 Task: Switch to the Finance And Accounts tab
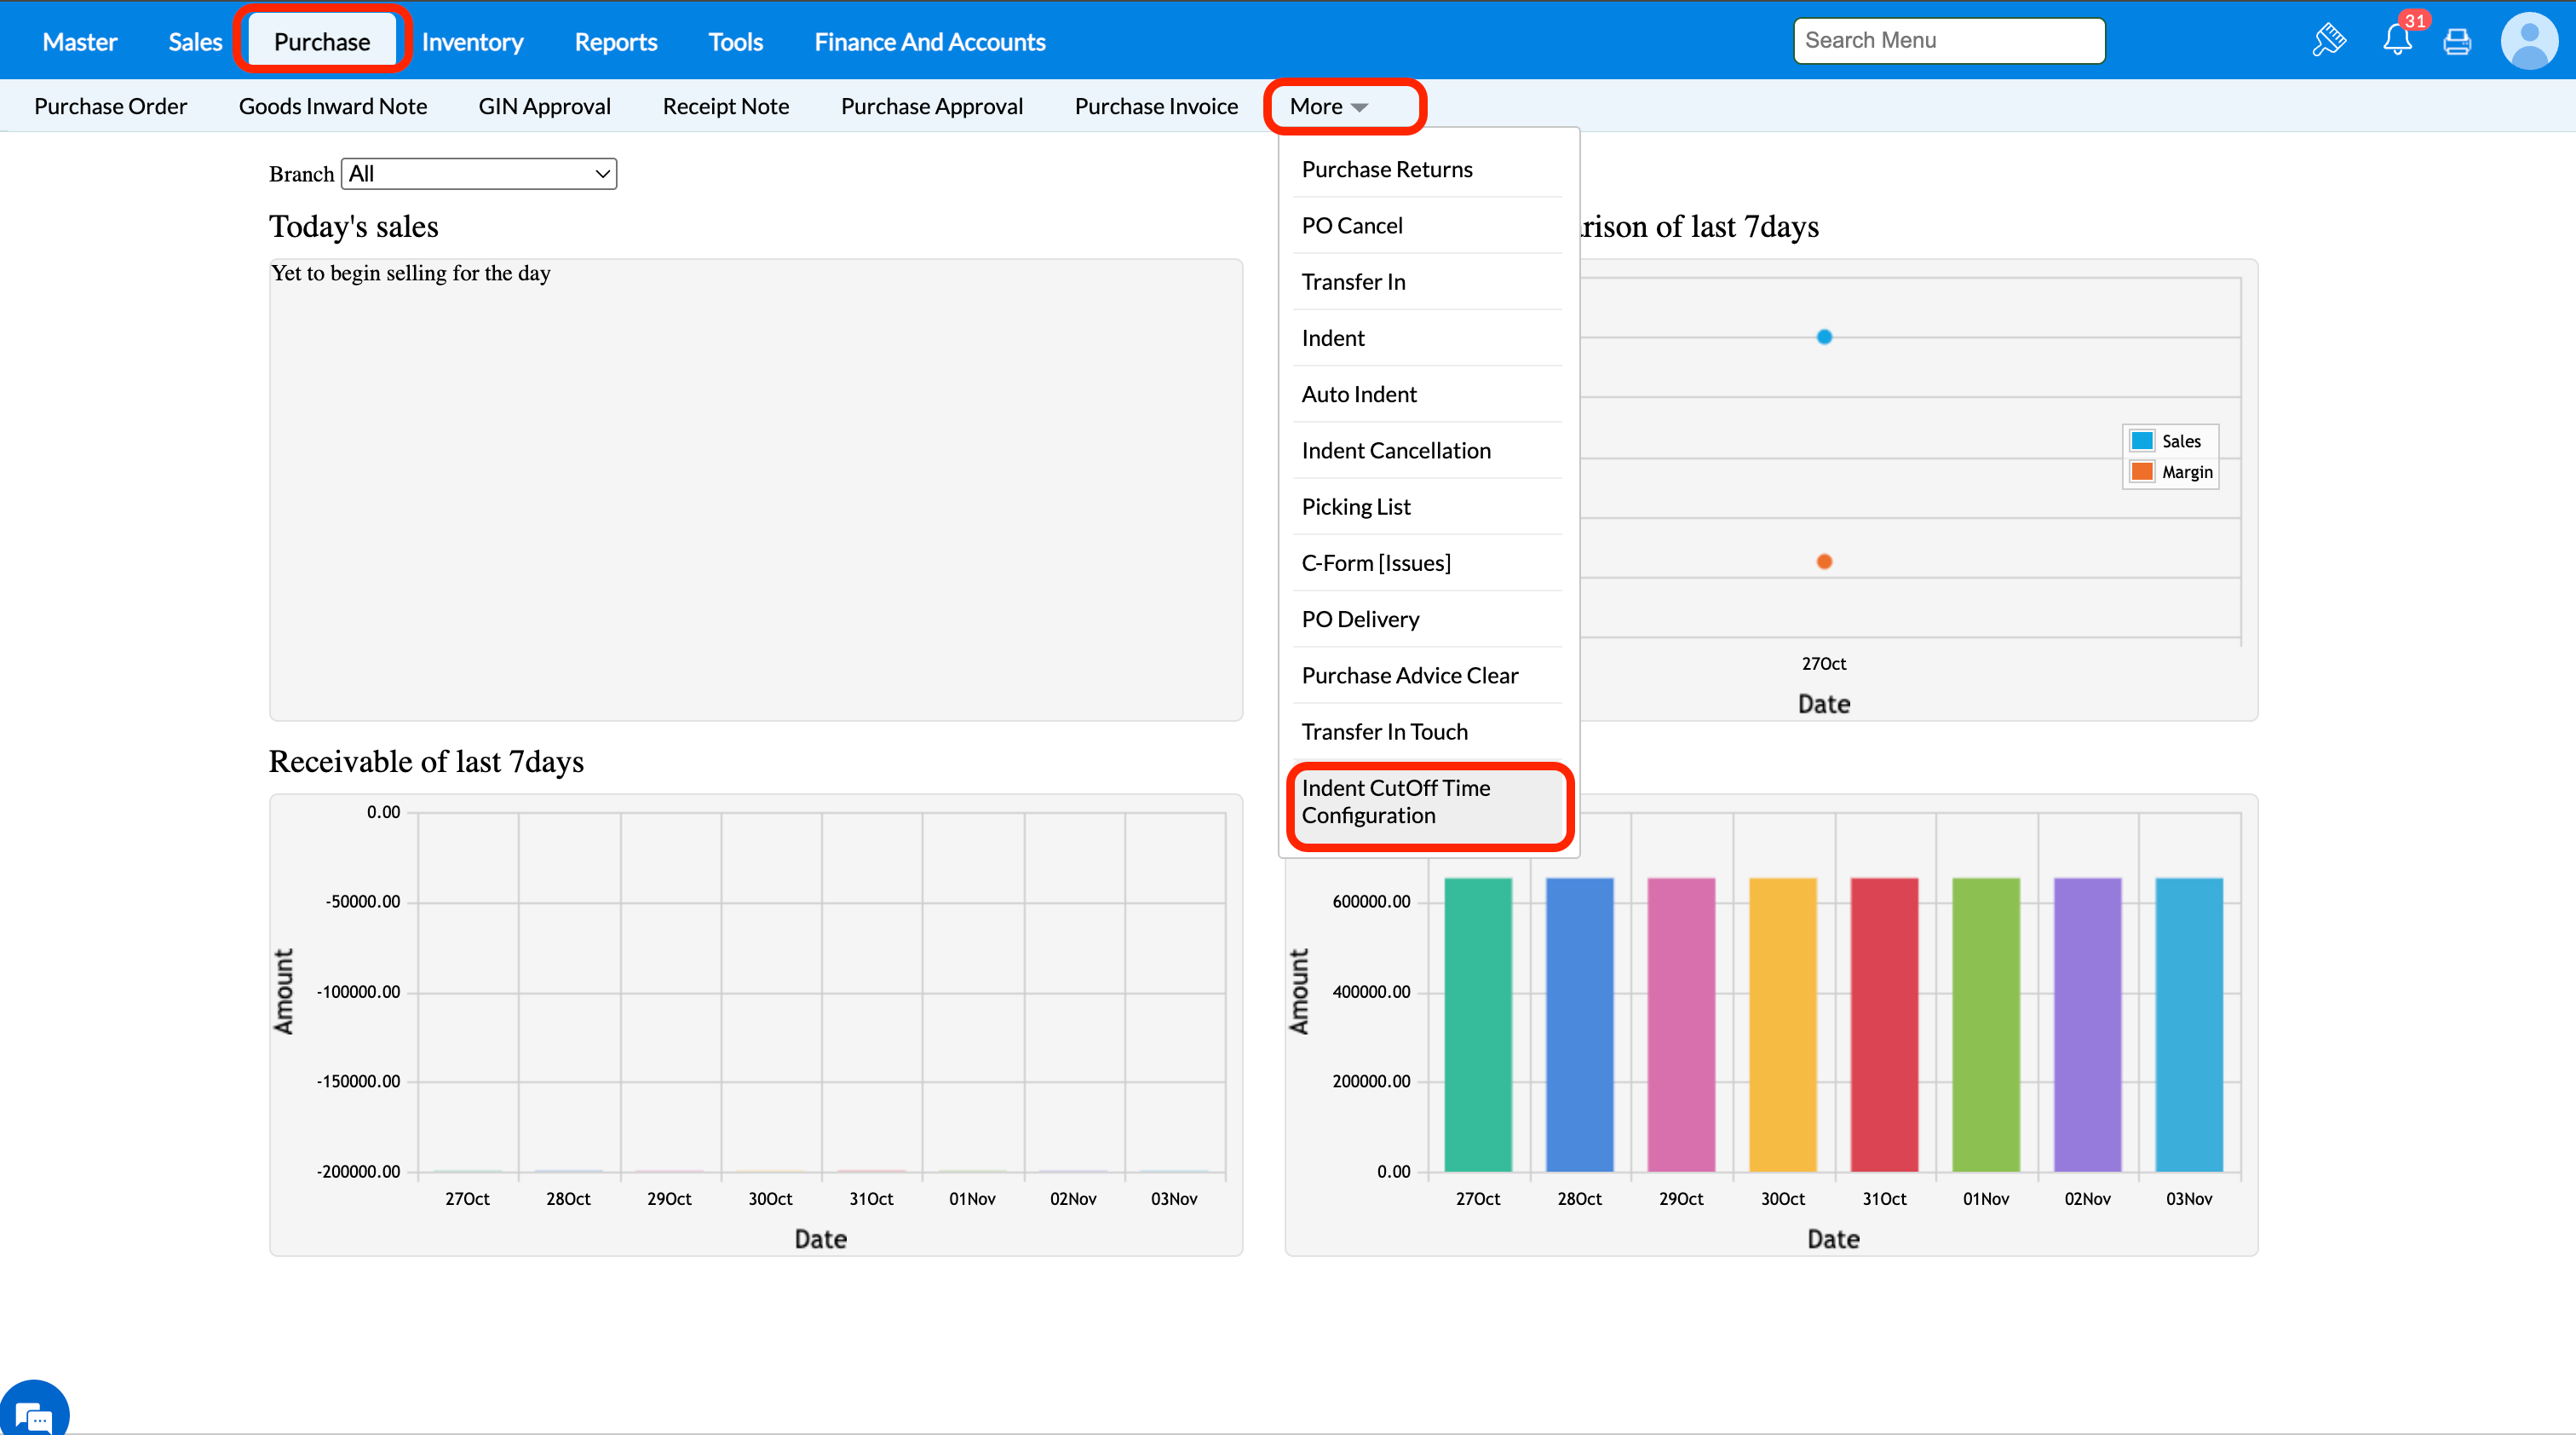point(929,42)
